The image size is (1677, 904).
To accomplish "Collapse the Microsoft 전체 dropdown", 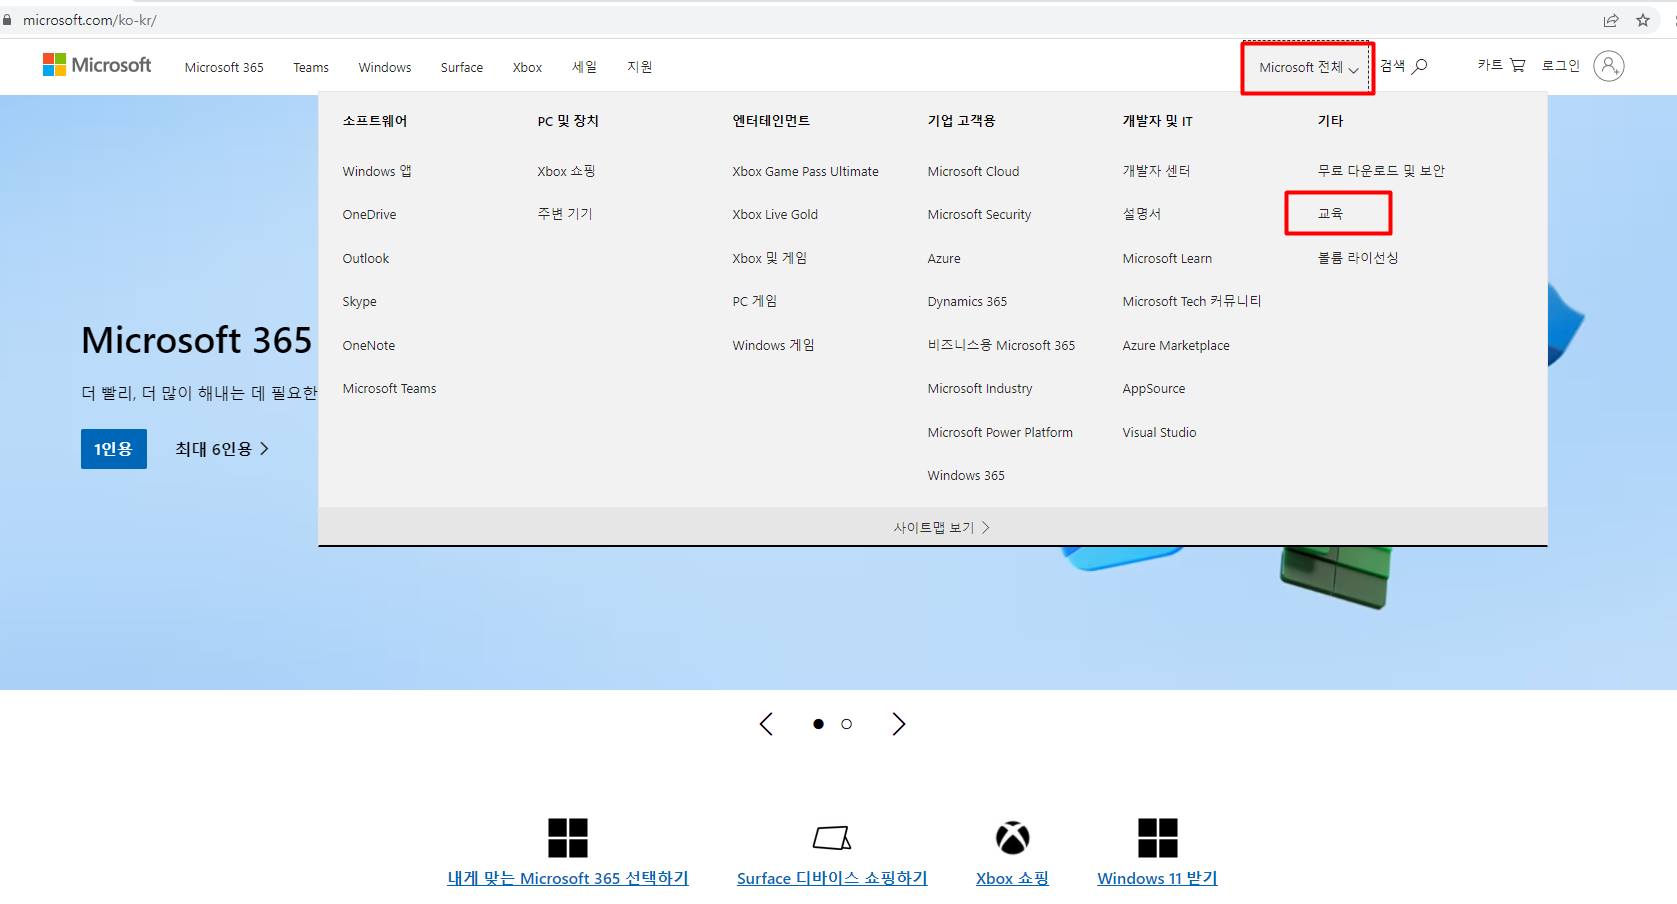I will (1308, 68).
